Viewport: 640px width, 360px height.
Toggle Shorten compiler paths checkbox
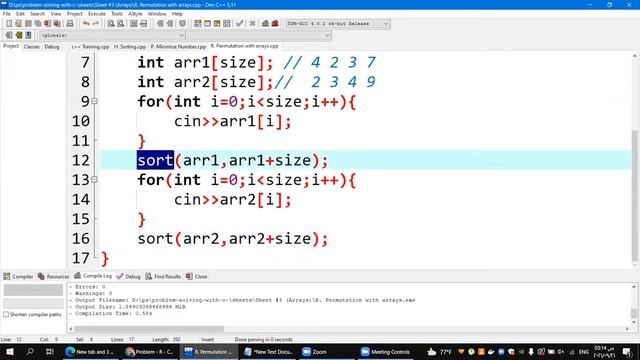tap(6, 315)
